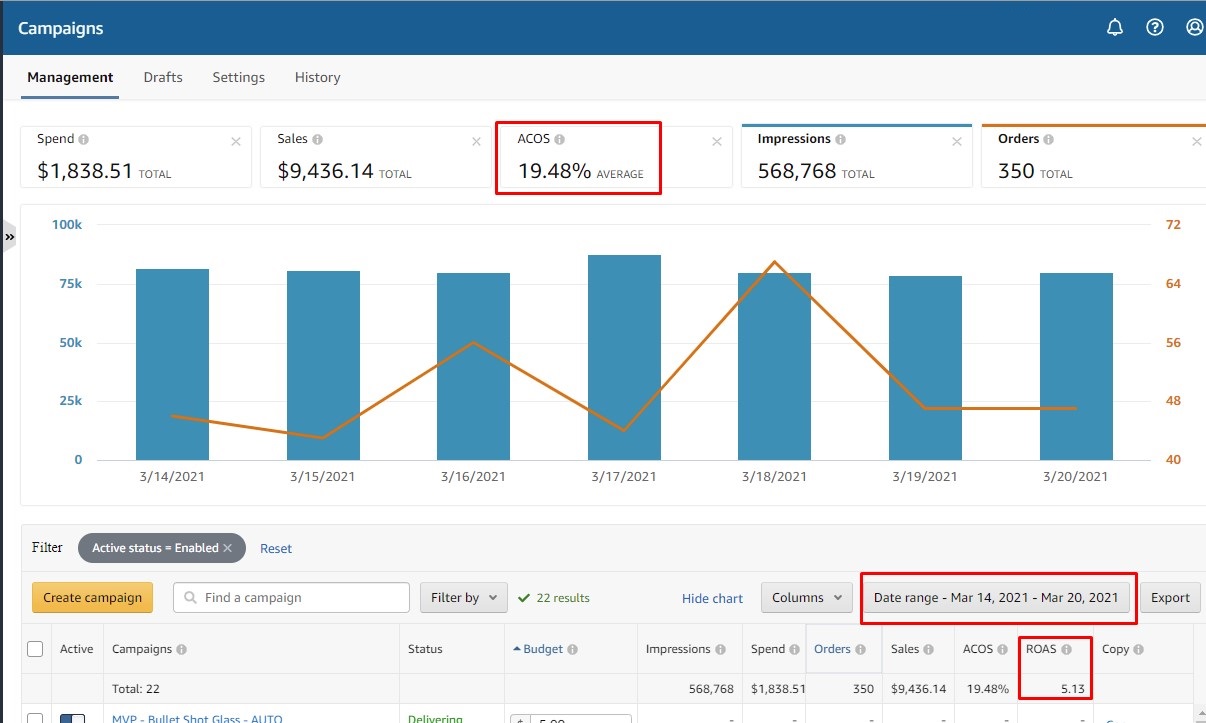Open the Filter by dropdown
This screenshot has height=723, width=1206.
(x=464, y=598)
